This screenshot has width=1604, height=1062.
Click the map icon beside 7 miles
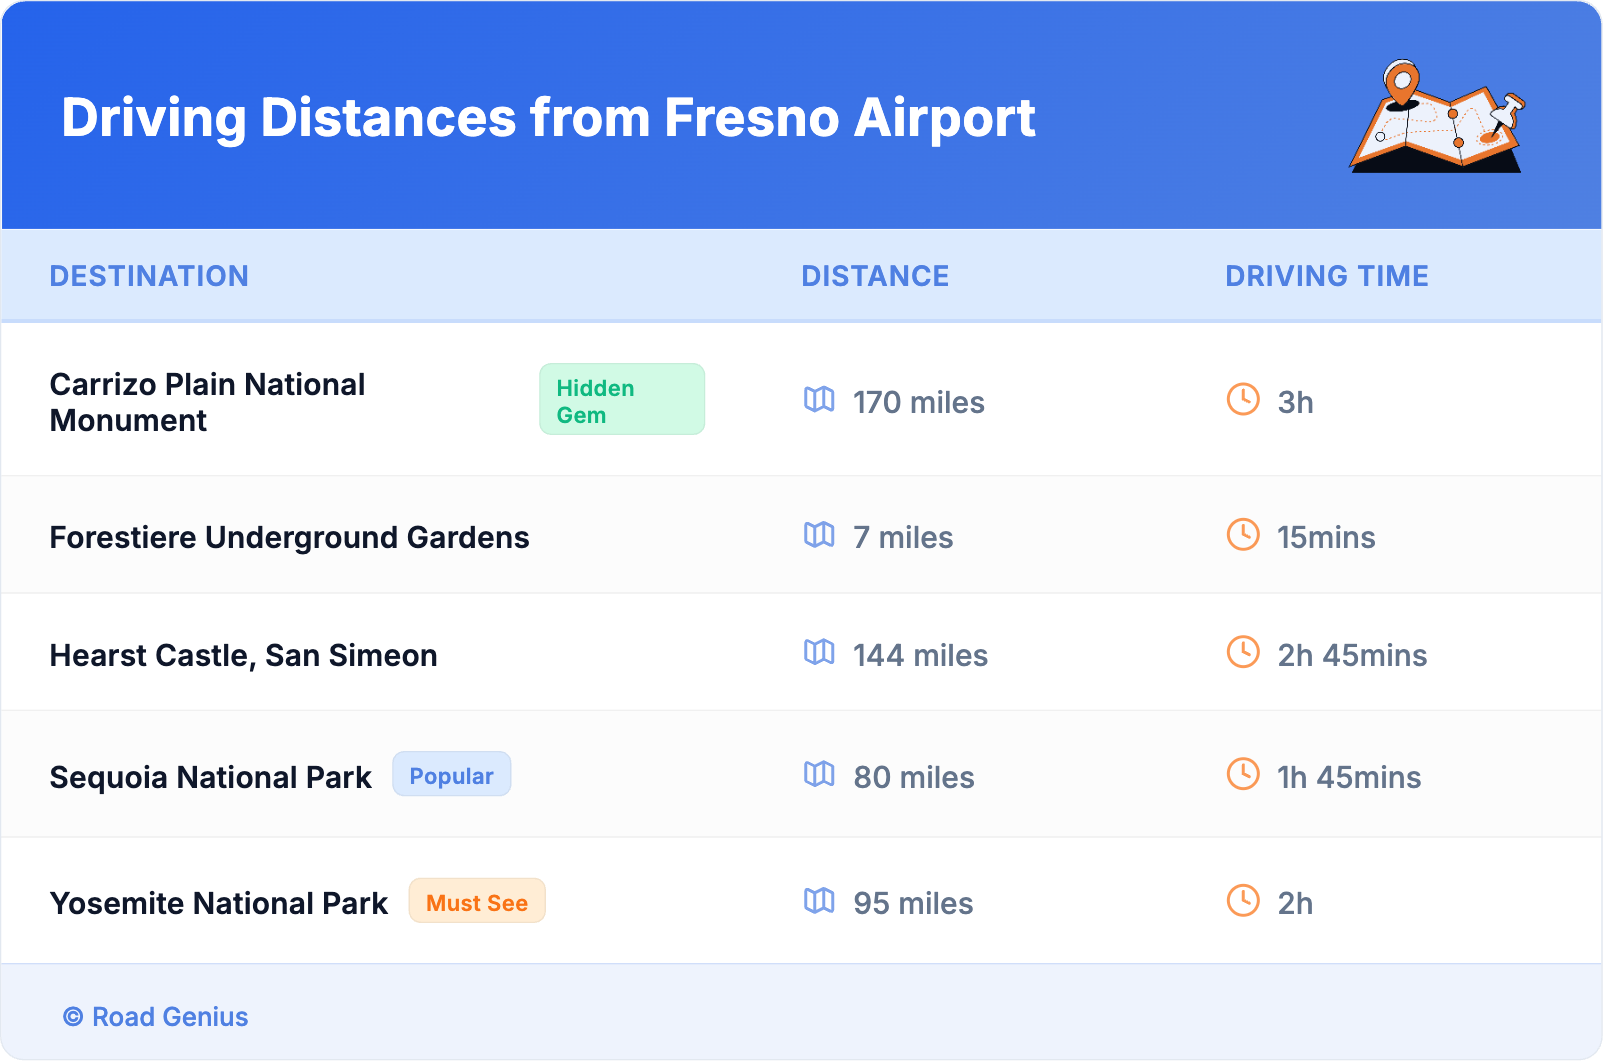tap(819, 535)
